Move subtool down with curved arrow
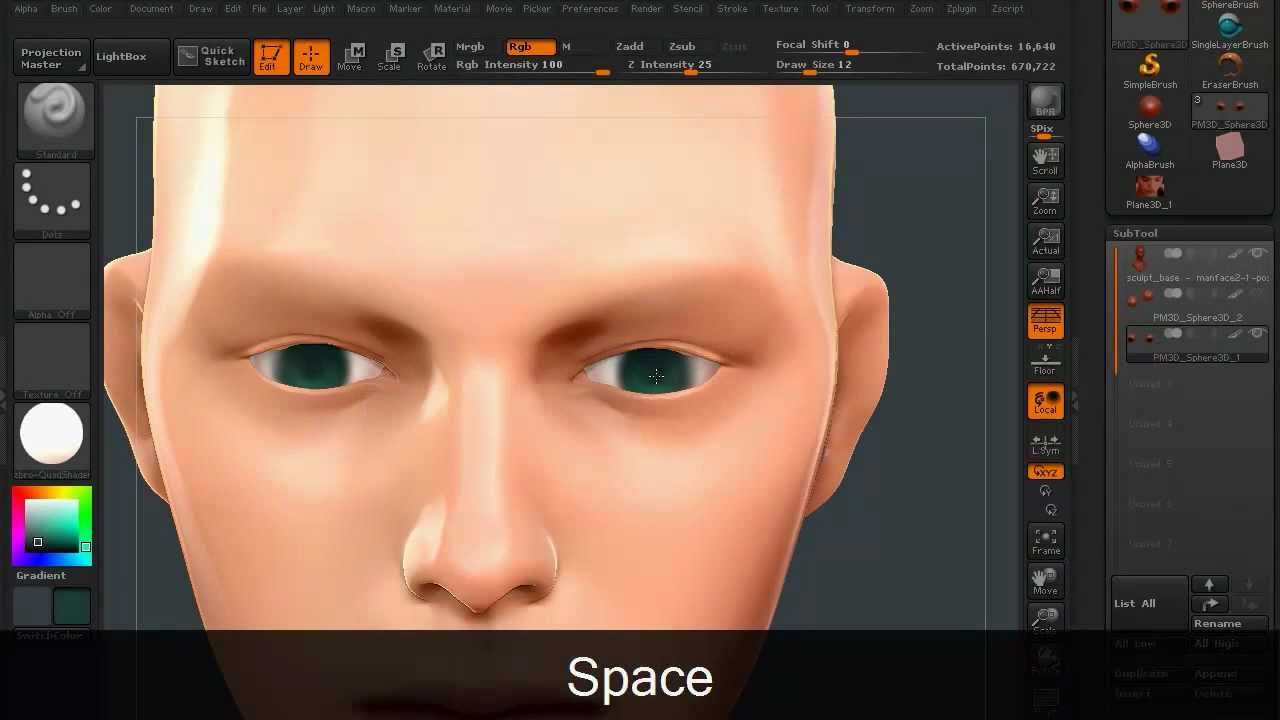Screen dimensions: 1280x720 pos(1209,604)
